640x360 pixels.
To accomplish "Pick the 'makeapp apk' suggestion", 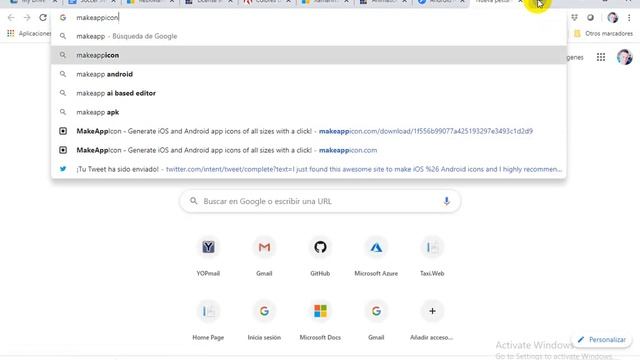I will click(x=309, y=112).
